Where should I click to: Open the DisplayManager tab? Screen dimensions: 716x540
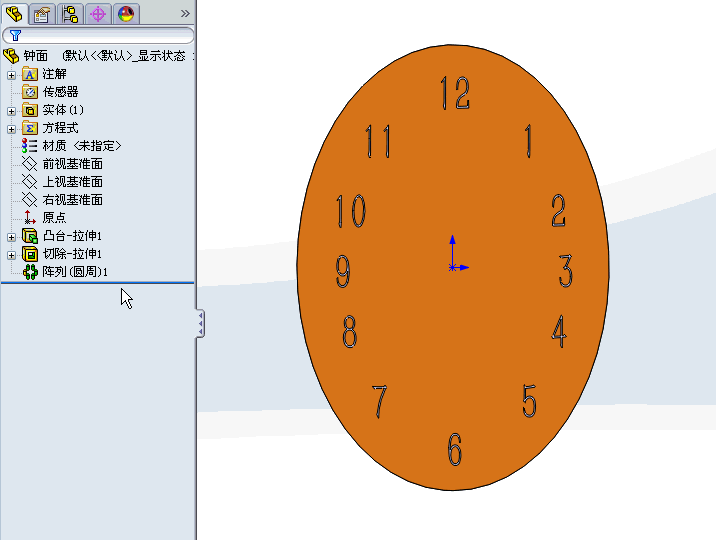pyautogui.click(x=125, y=13)
